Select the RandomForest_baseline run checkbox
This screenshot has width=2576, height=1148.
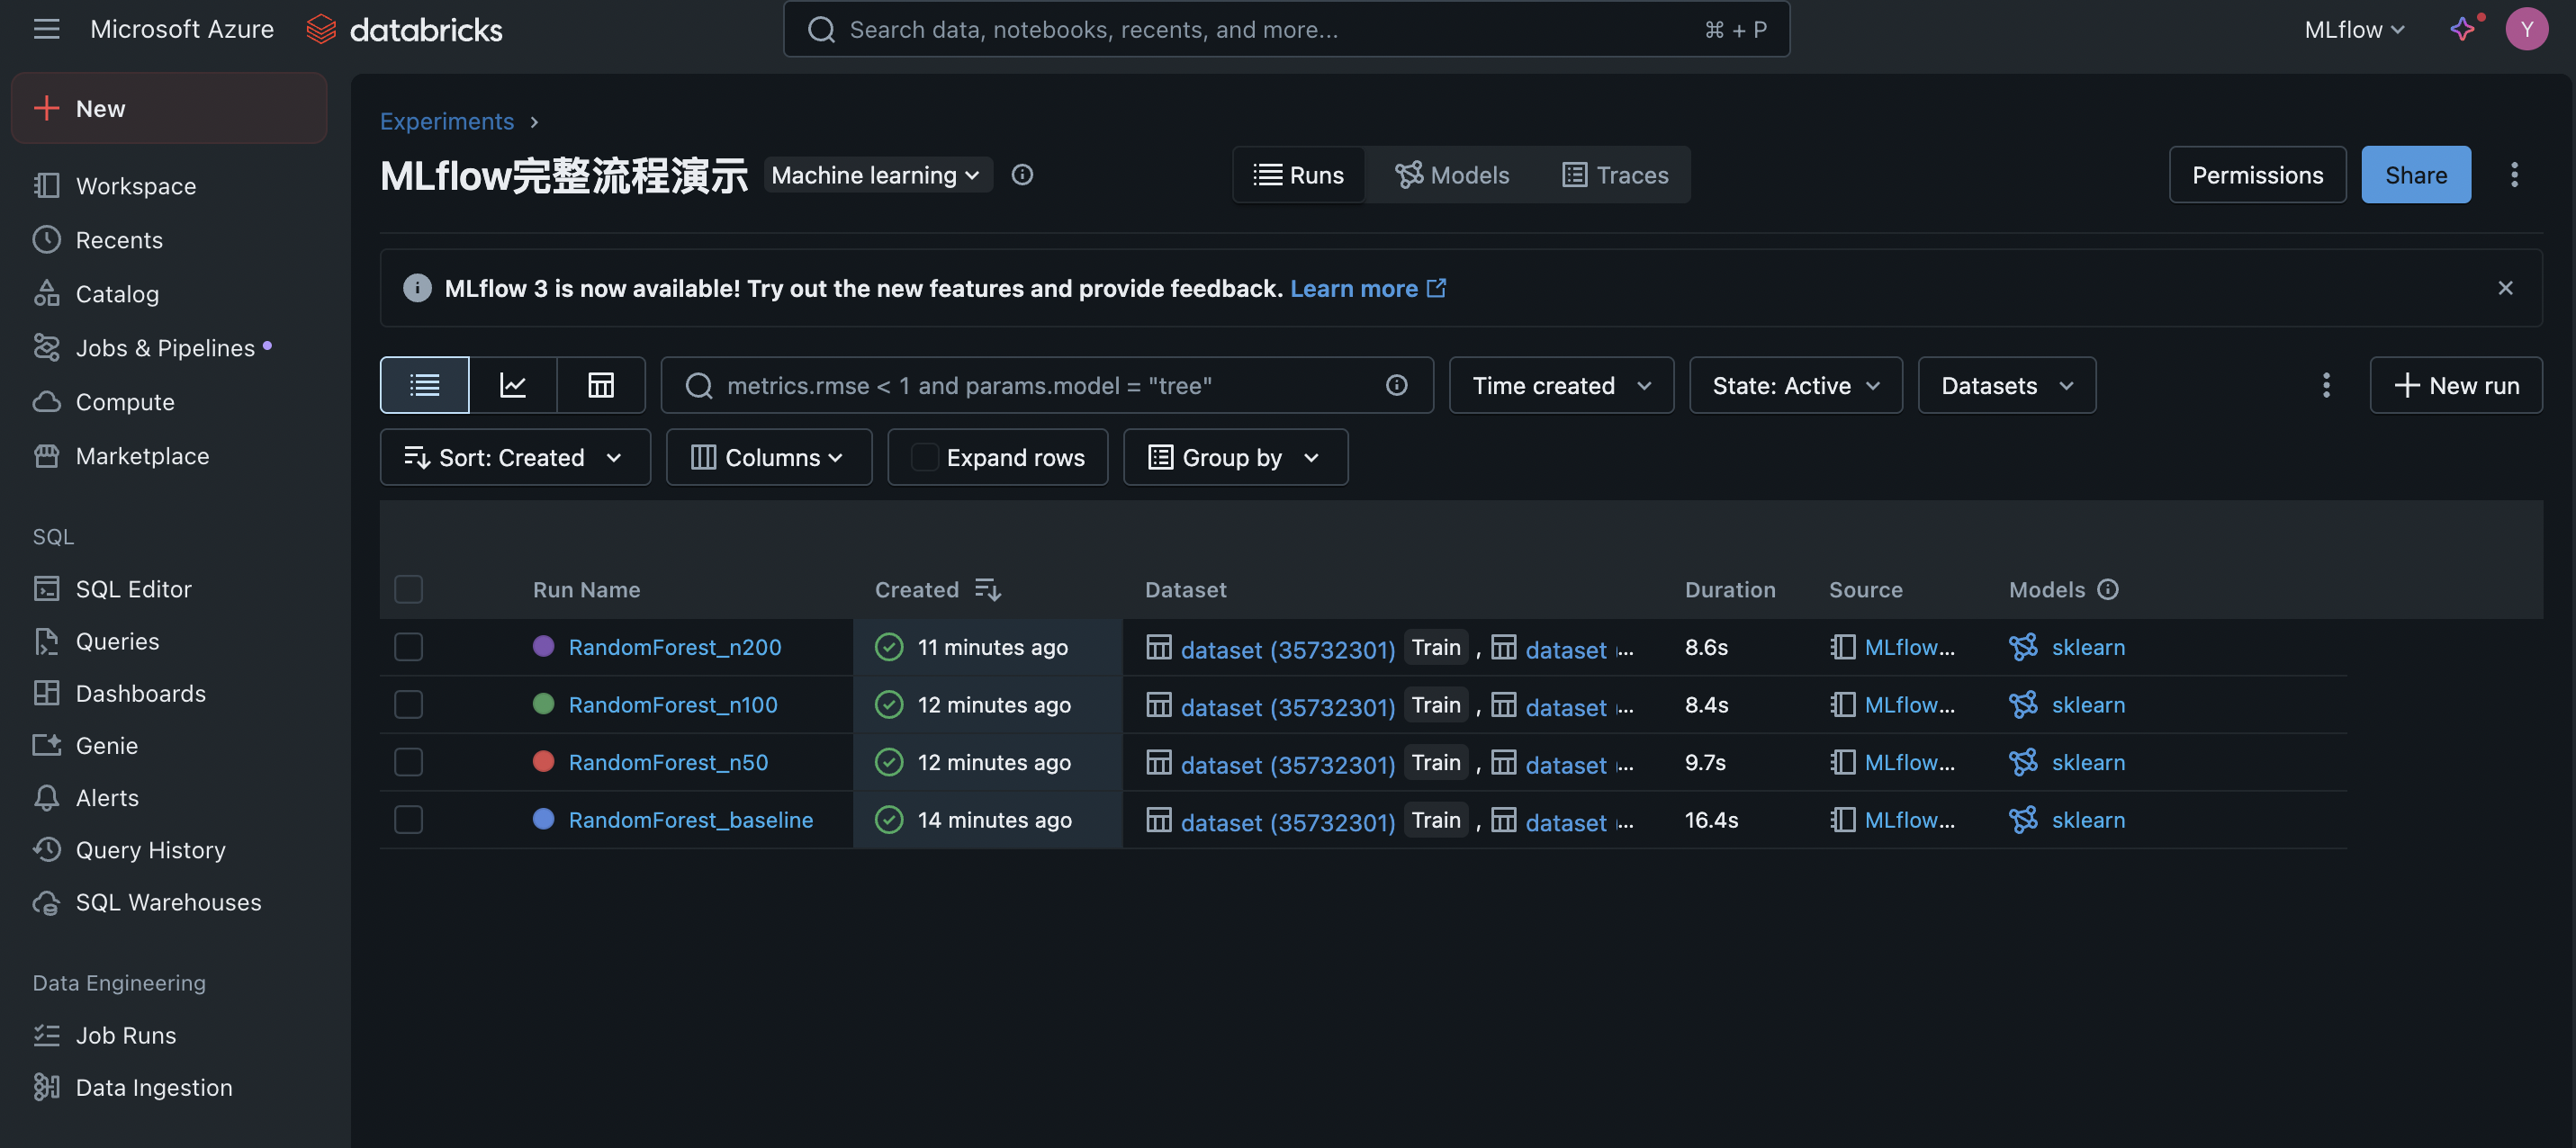coord(408,820)
